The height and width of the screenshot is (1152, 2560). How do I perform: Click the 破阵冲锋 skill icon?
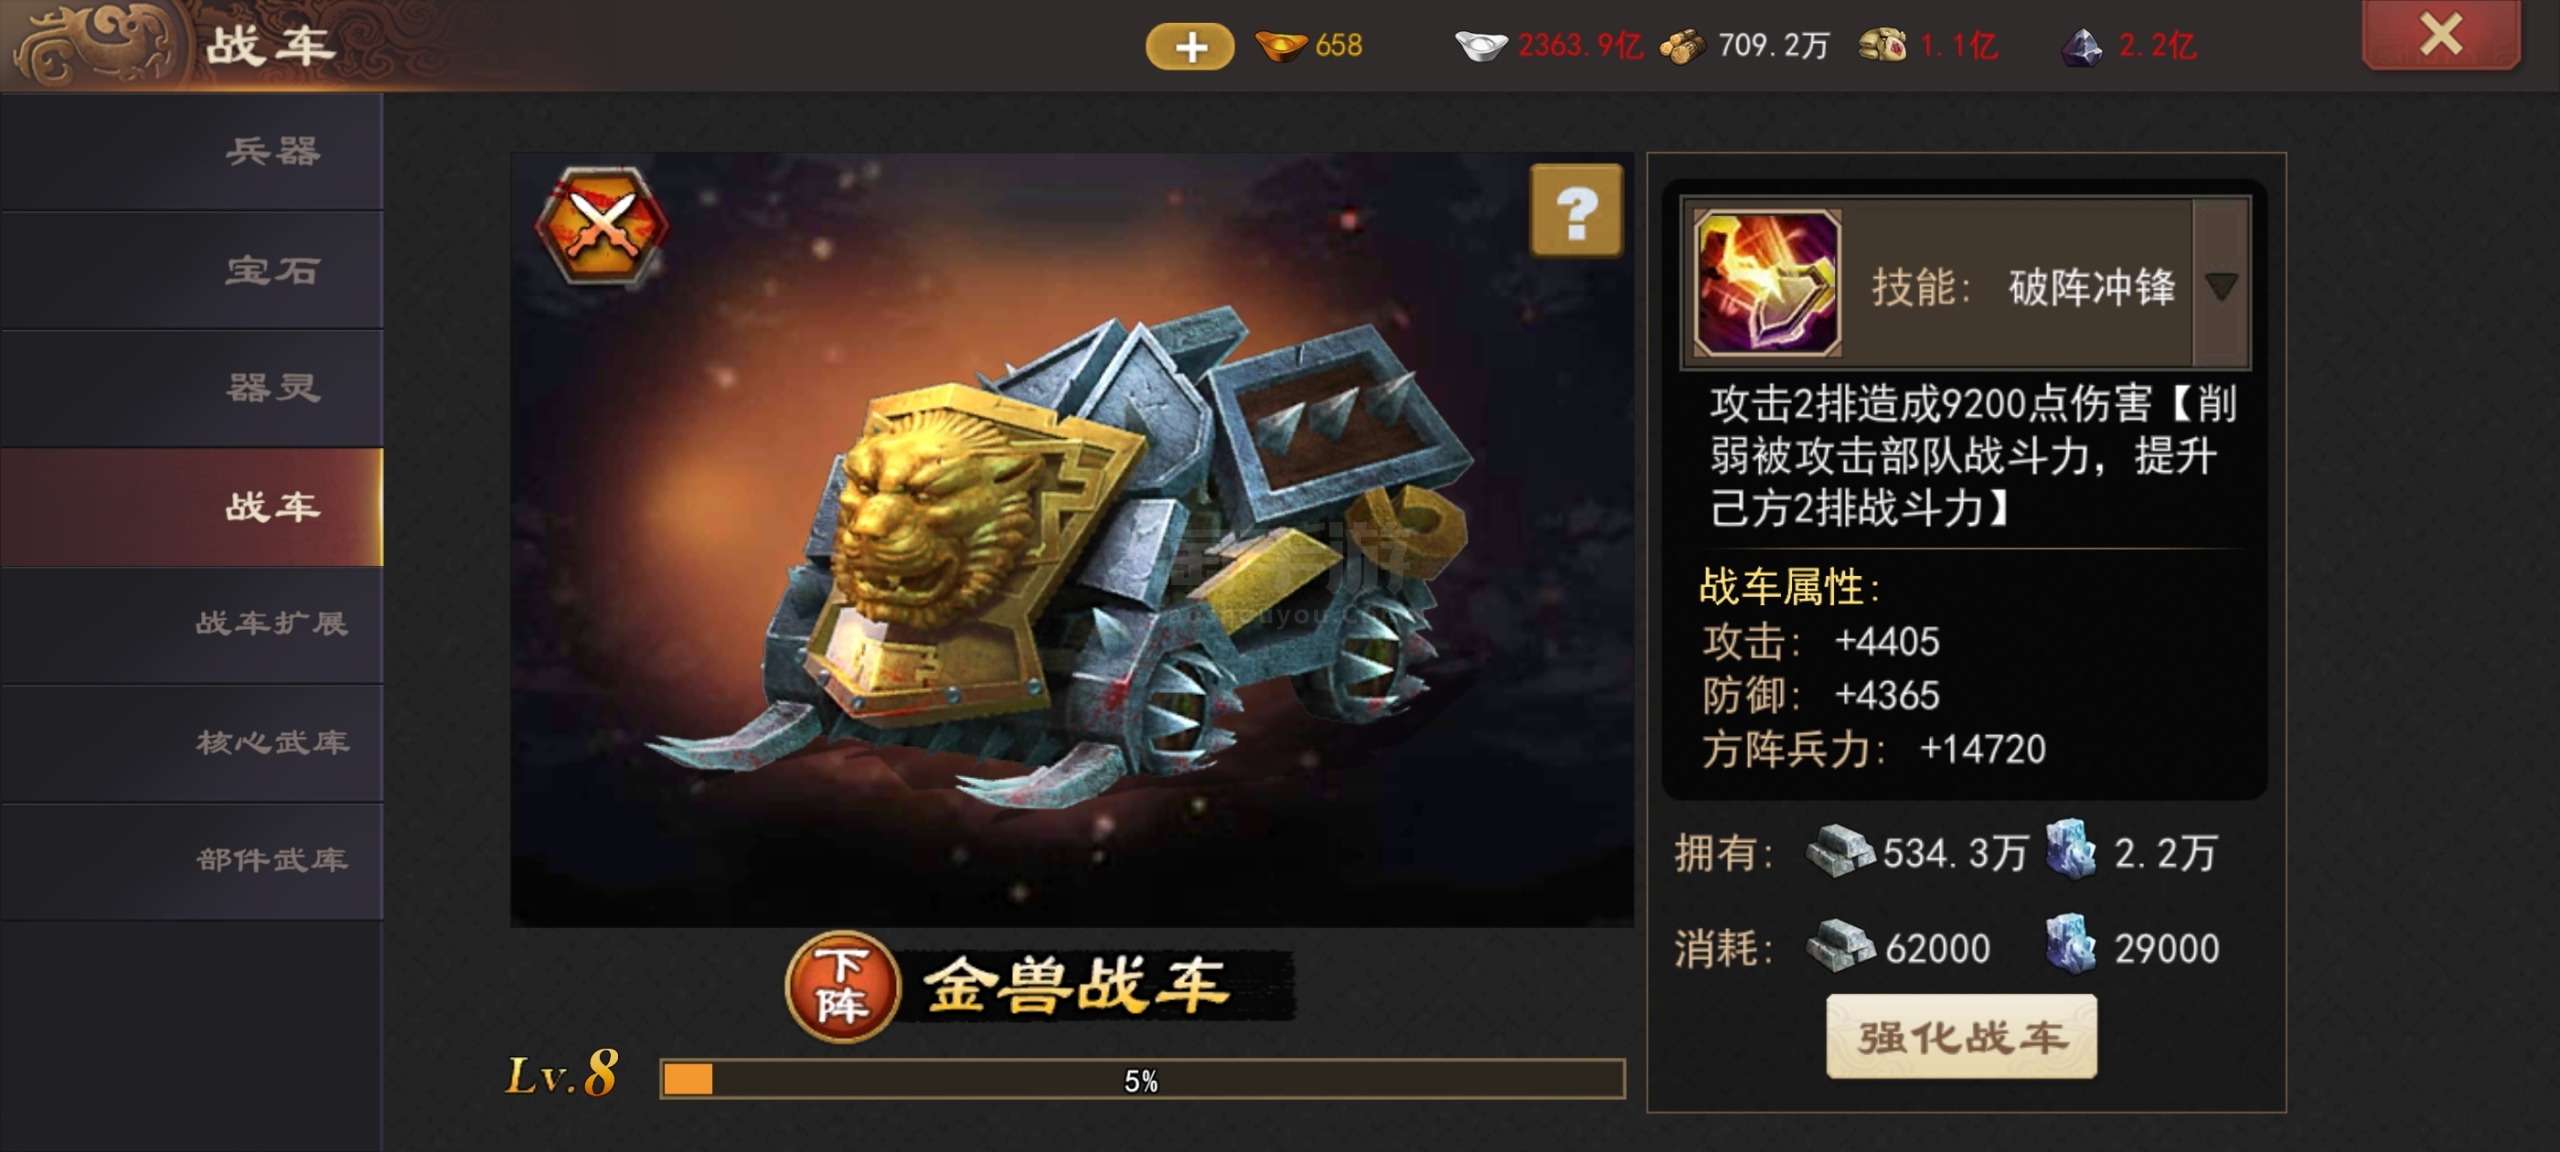[x=1767, y=283]
